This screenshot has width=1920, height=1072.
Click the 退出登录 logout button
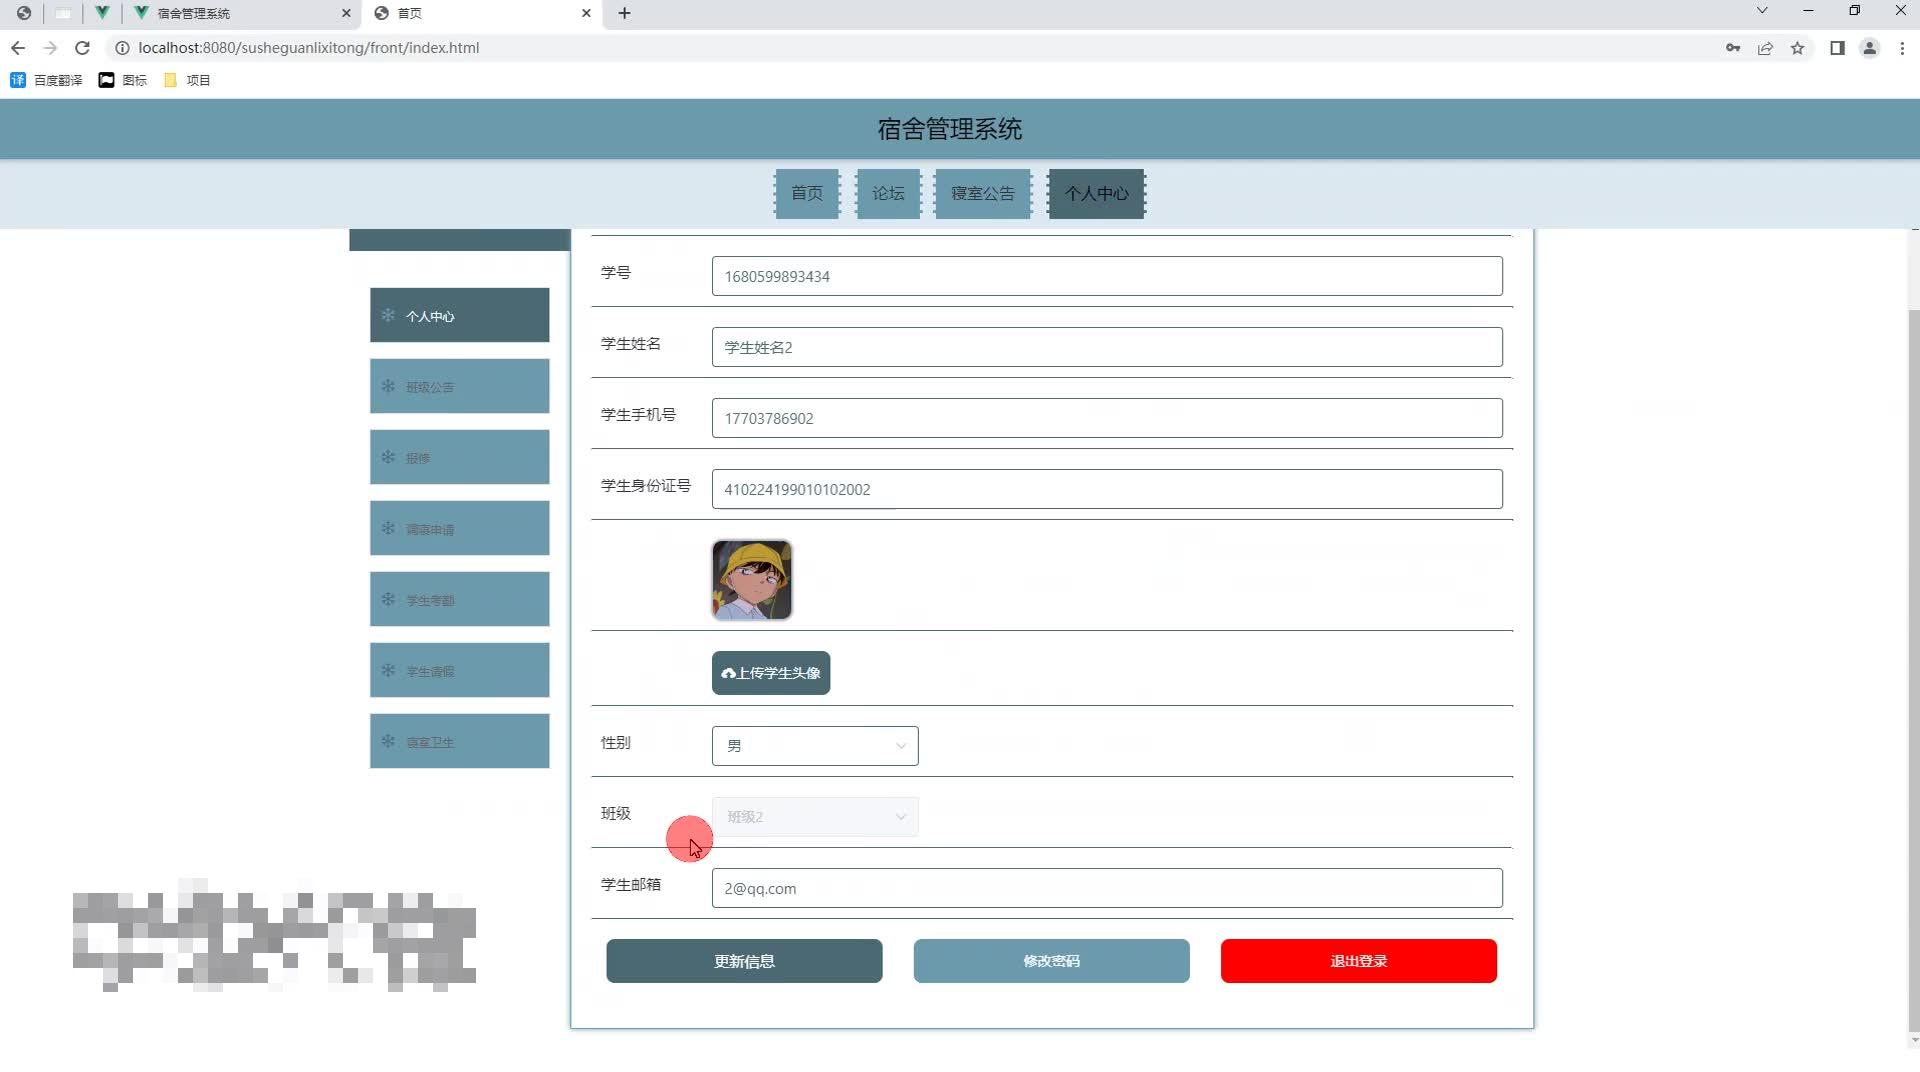[1357, 960]
